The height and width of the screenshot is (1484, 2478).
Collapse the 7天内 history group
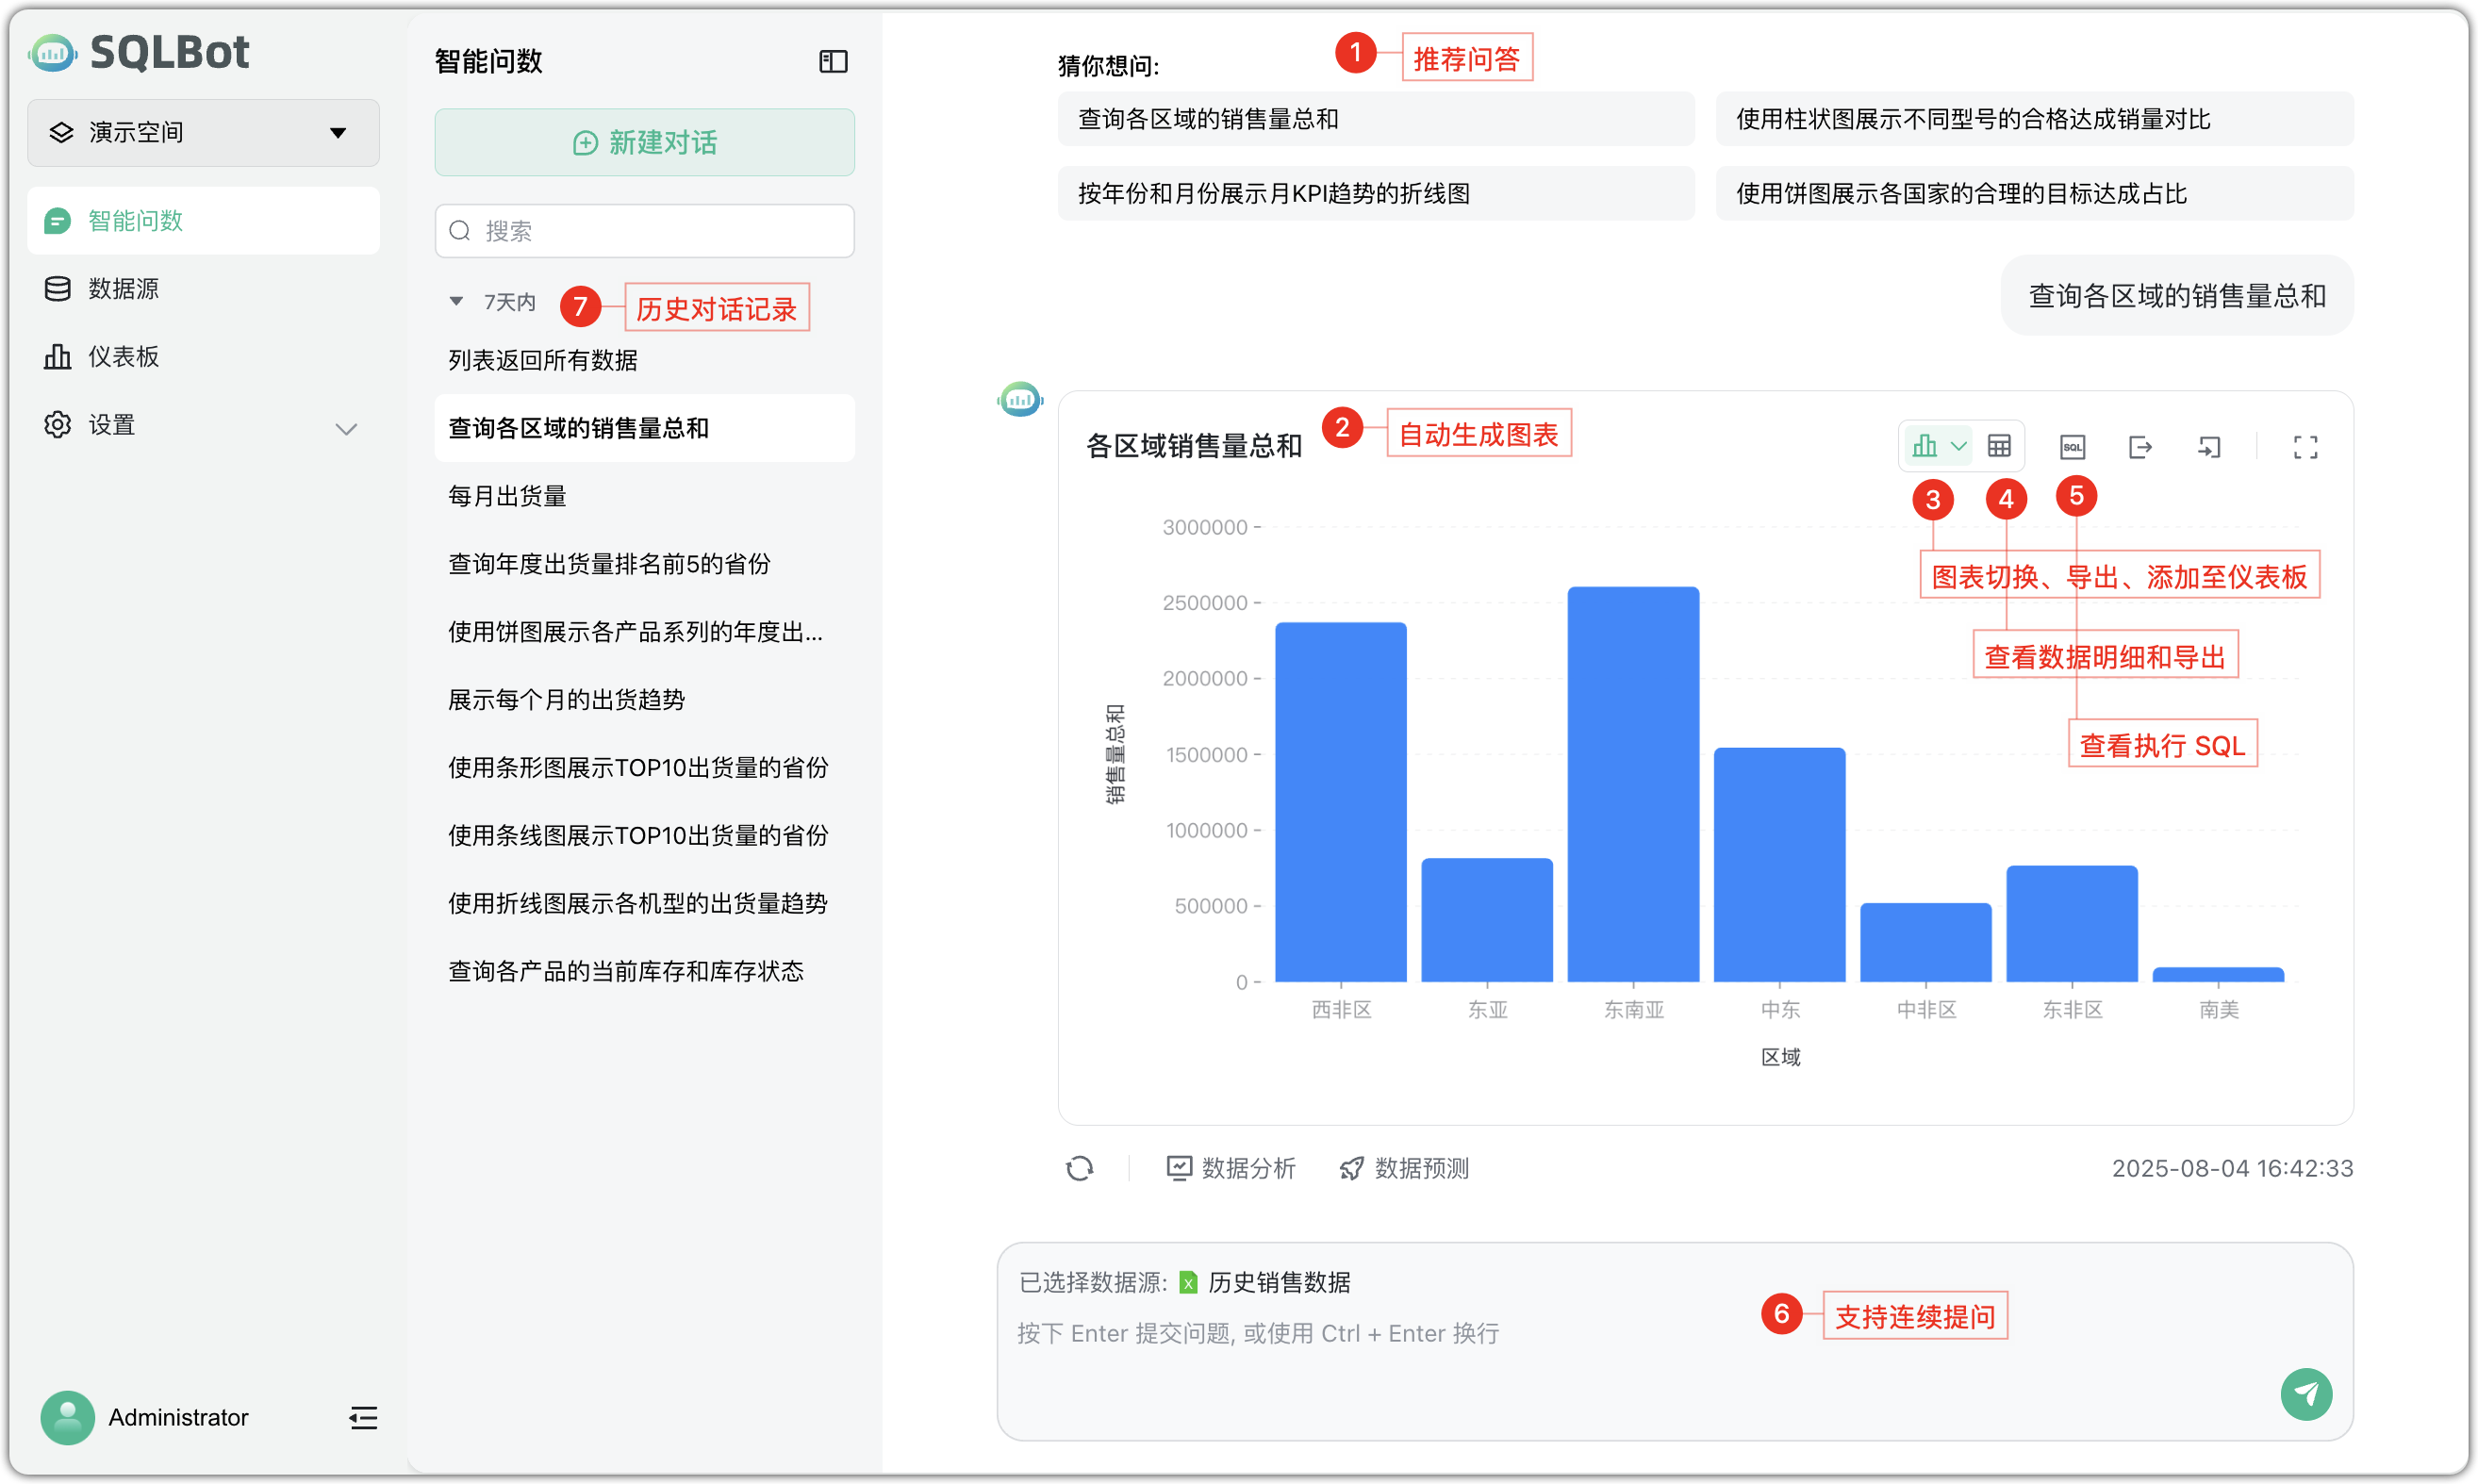click(x=456, y=301)
